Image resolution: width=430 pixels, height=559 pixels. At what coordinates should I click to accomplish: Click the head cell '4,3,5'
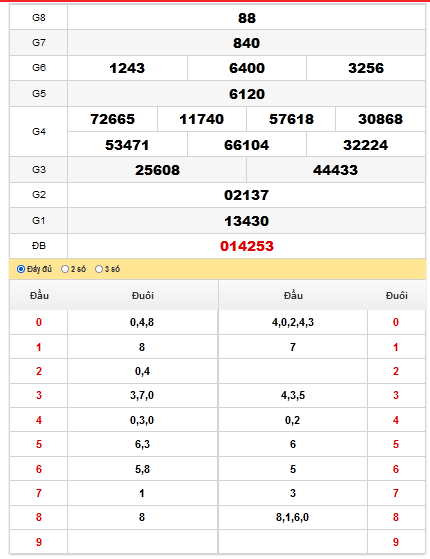[293, 395]
